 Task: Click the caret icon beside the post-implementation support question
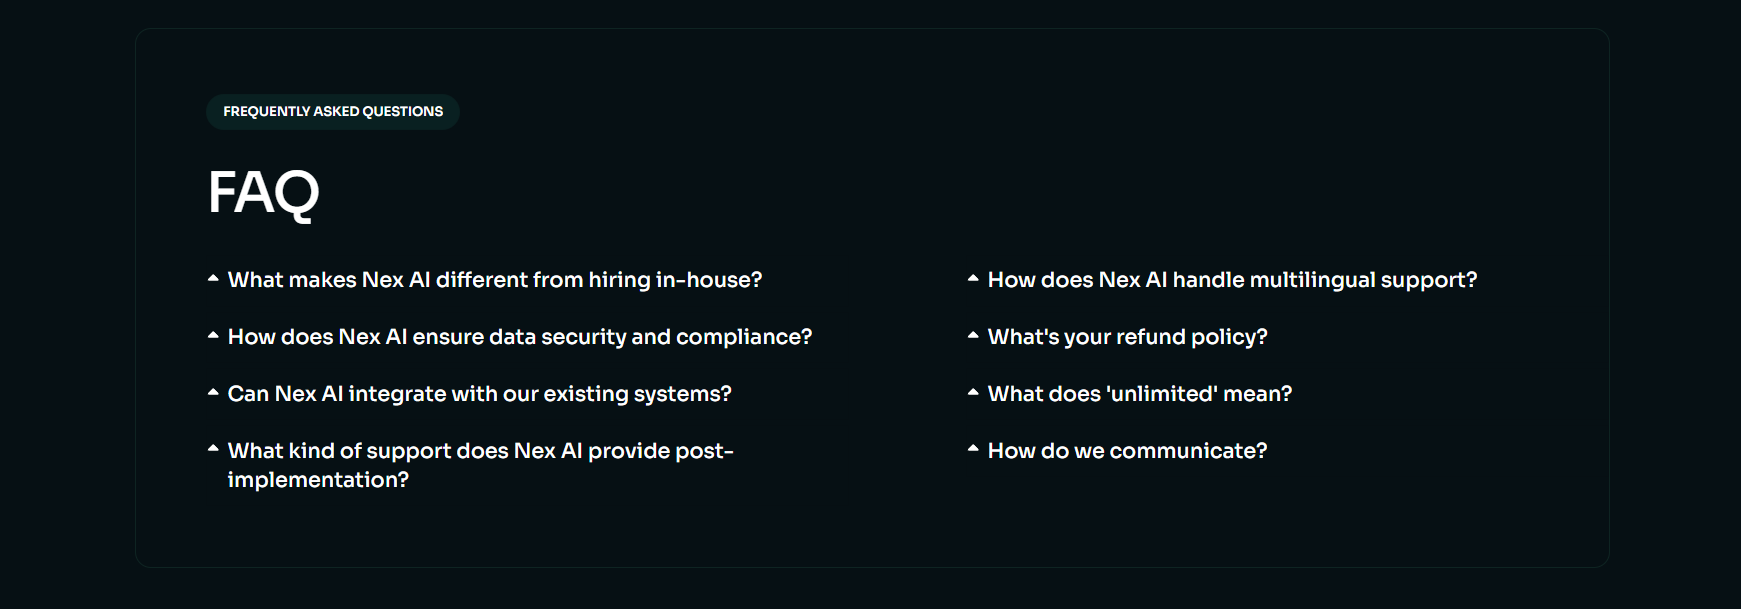(x=213, y=450)
